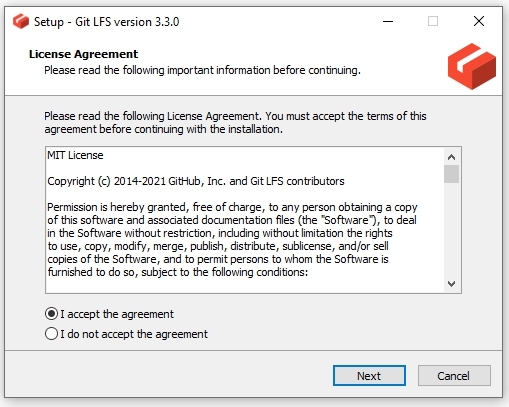Click the large red Git LFS box logo
The height and width of the screenshot is (407, 509).
(x=472, y=66)
